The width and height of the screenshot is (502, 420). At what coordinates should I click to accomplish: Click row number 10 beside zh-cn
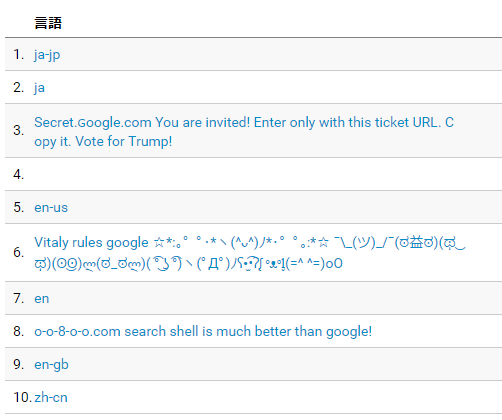point(22,397)
